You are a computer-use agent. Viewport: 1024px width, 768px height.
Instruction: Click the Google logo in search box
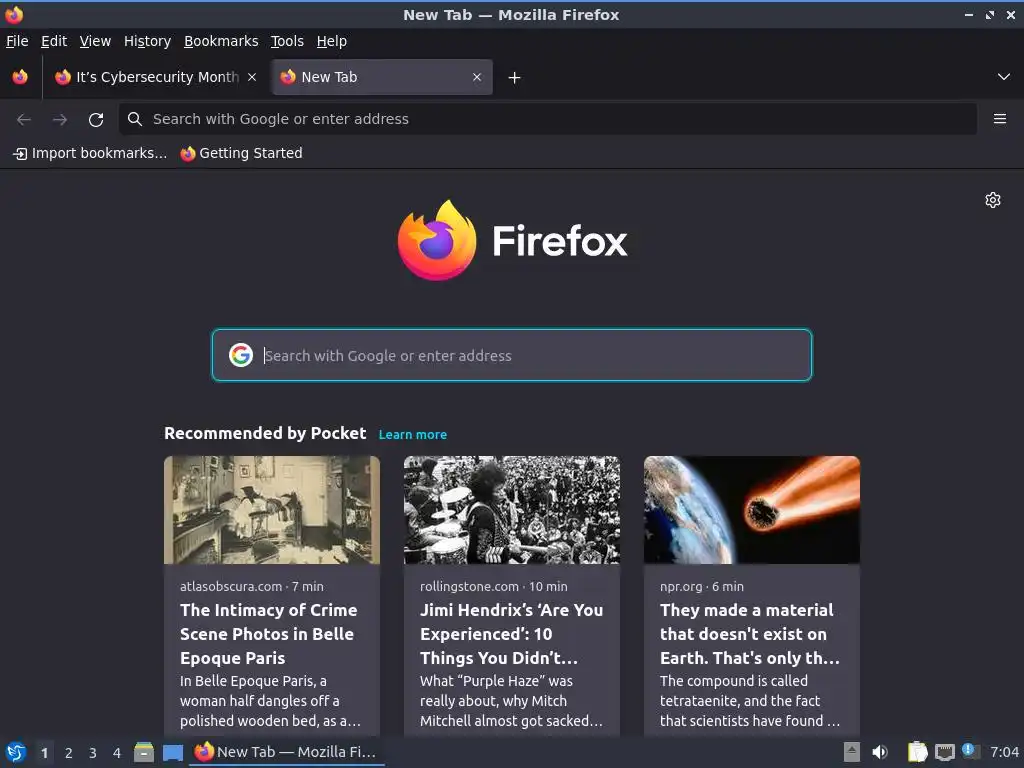[x=241, y=355]
